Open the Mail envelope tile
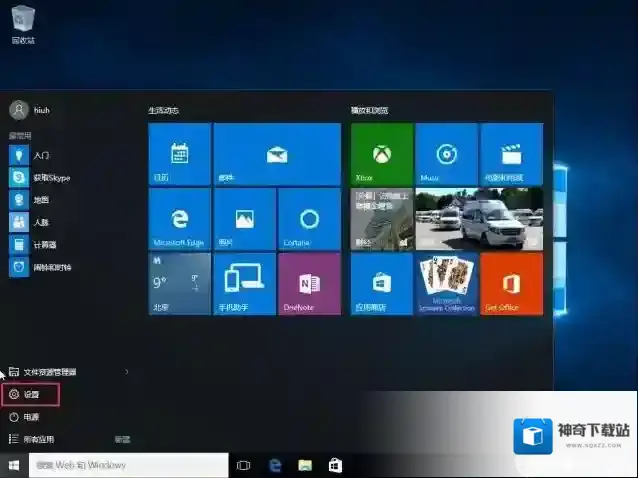638x478 pixels. 277,154
